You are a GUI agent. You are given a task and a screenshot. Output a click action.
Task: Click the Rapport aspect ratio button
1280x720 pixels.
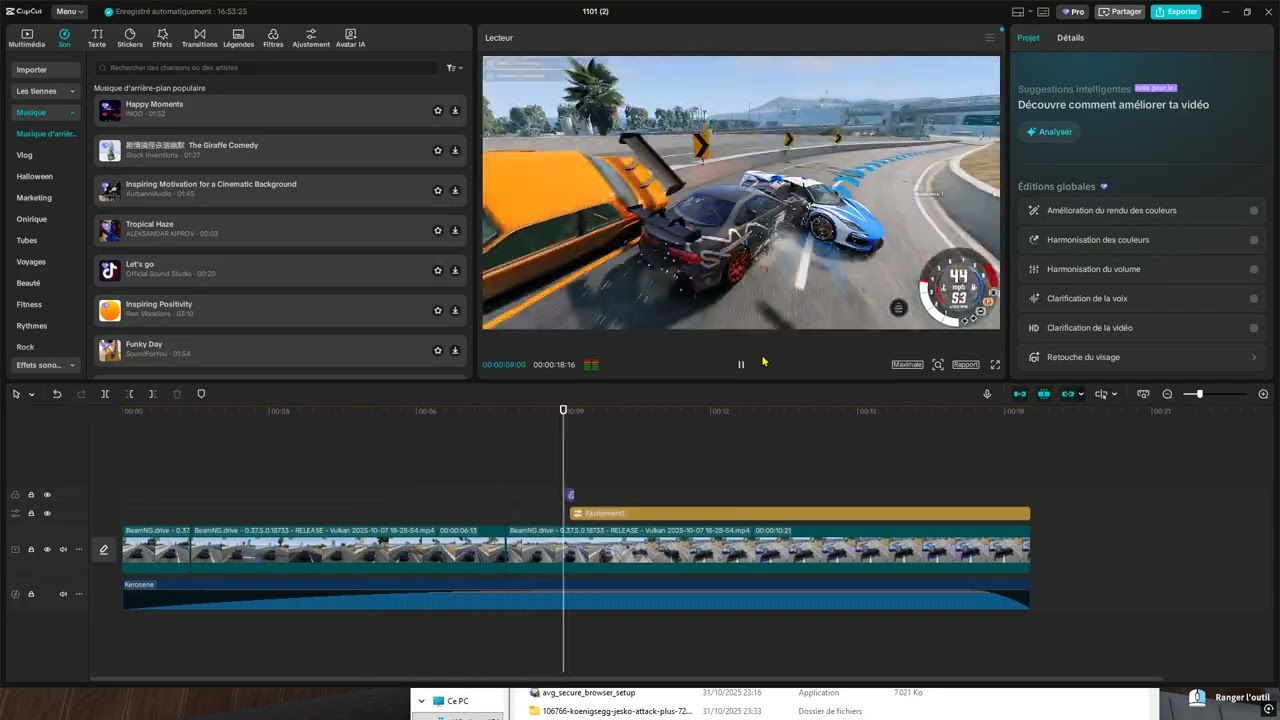click(x=966, y=365)
